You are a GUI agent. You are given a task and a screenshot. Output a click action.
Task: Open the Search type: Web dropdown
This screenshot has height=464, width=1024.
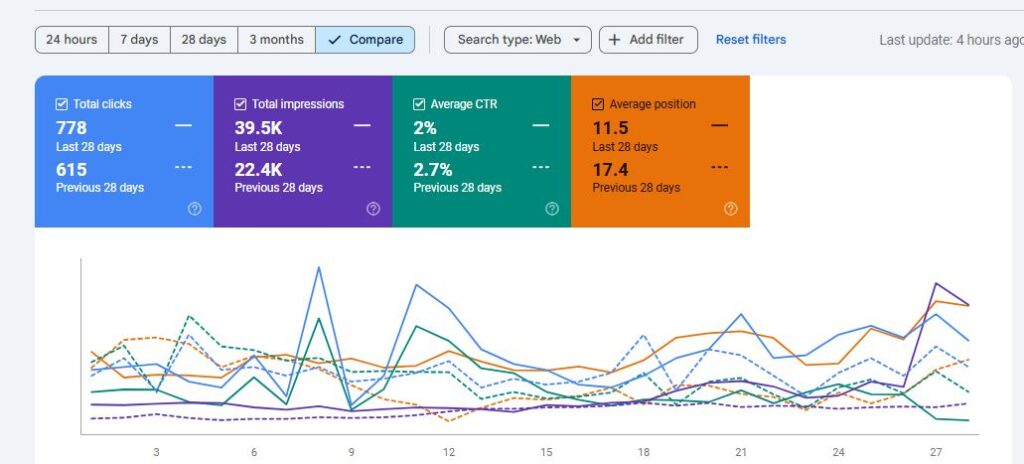518,40
